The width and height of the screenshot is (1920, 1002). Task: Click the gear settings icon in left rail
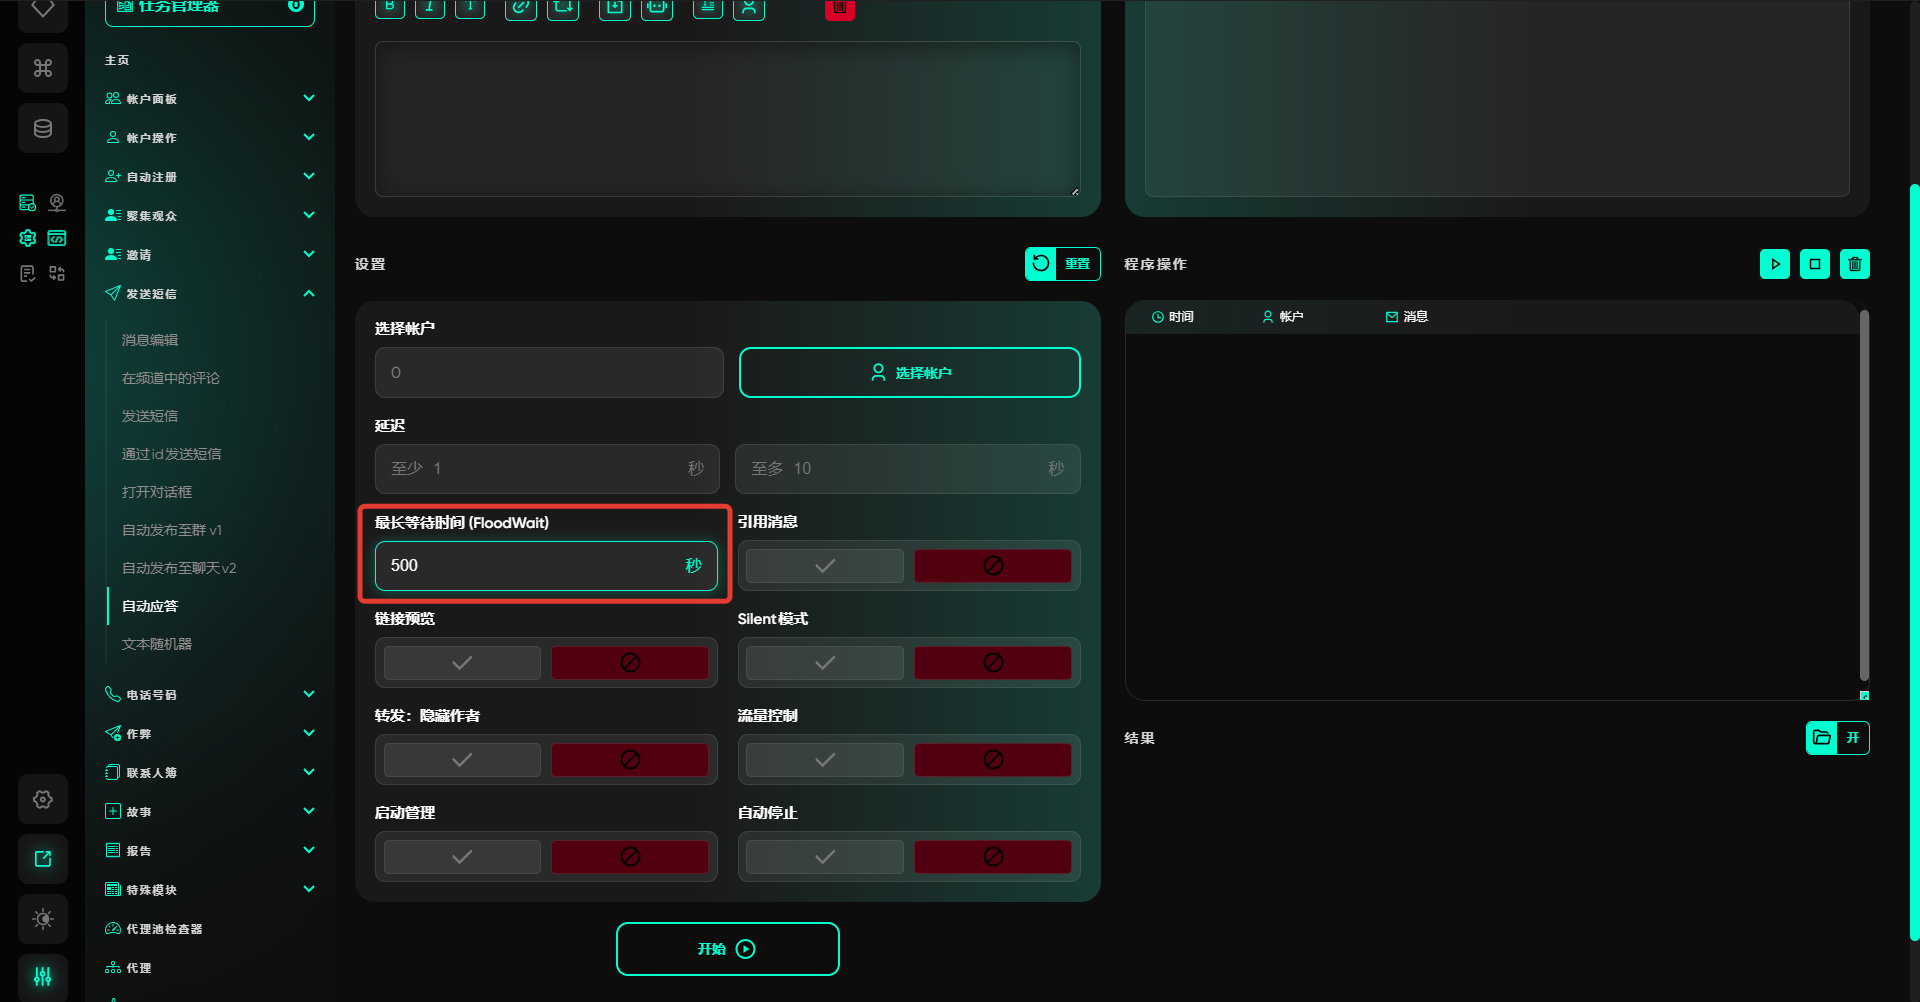[43, 799]
